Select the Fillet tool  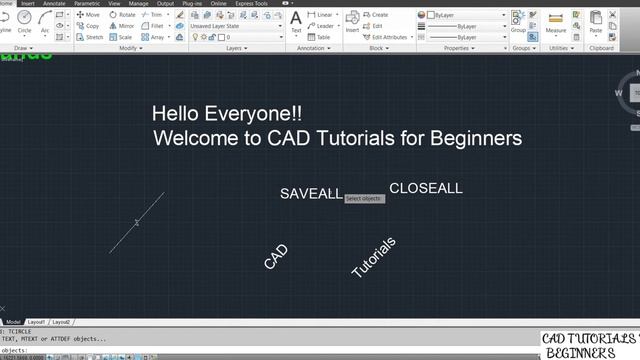152,26
